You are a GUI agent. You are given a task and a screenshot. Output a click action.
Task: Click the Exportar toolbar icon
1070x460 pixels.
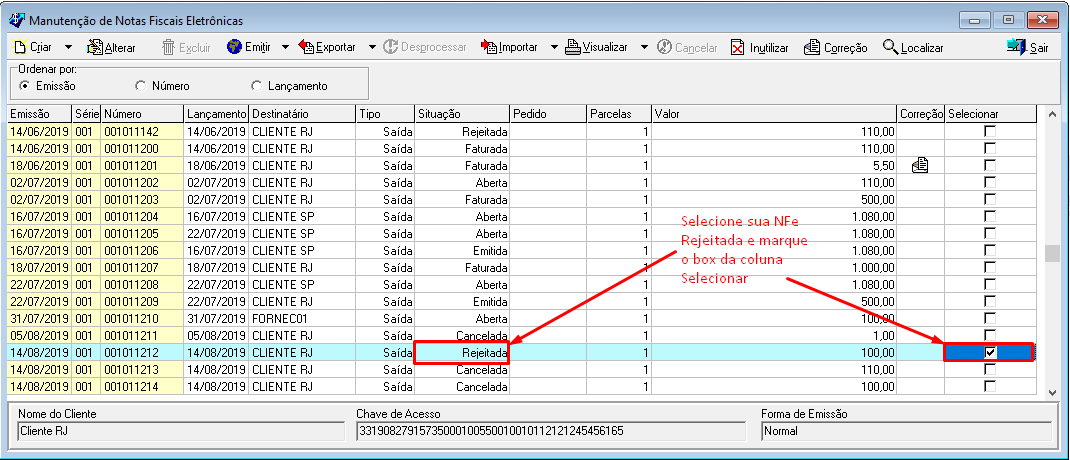(x=307, y=47)
